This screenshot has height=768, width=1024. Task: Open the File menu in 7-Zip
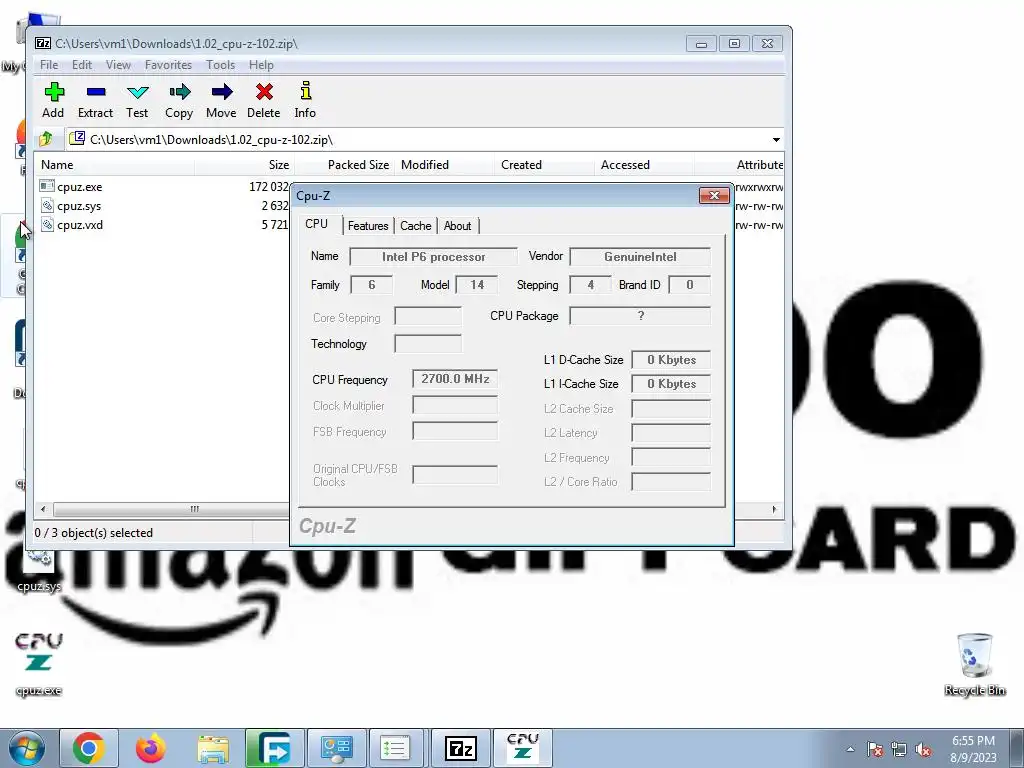click(x=49, y=65)
